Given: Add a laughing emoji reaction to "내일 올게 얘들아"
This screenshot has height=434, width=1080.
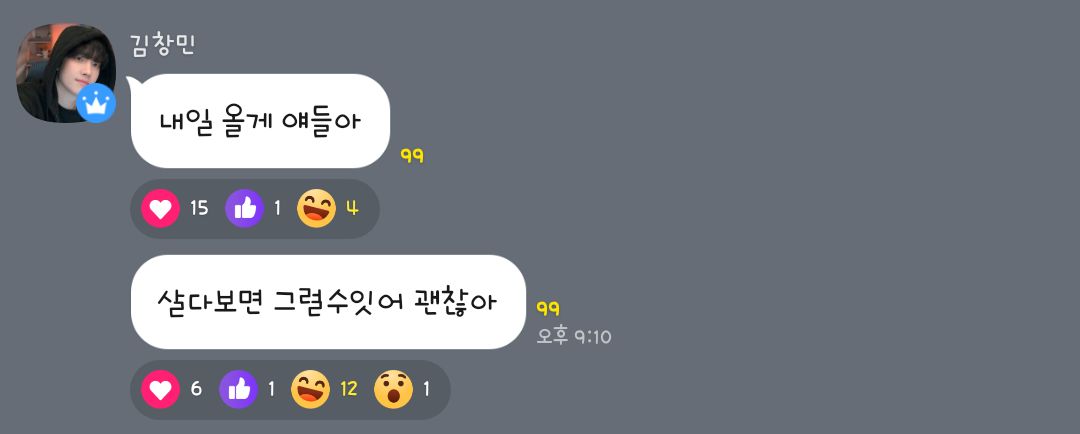Looking at the screenshot, I should 316,208.
